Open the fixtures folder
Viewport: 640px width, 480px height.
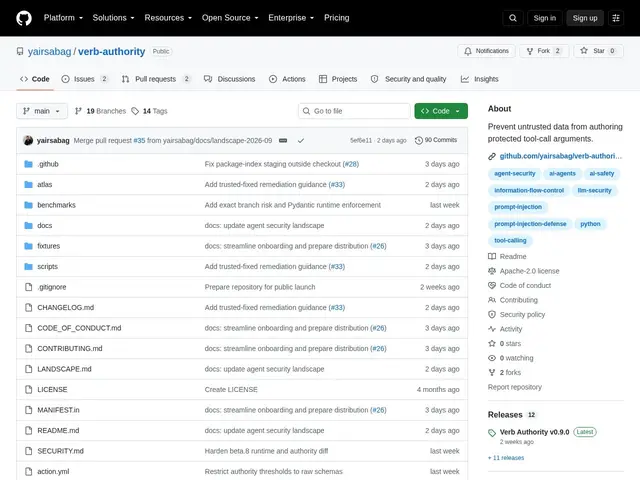49,246
